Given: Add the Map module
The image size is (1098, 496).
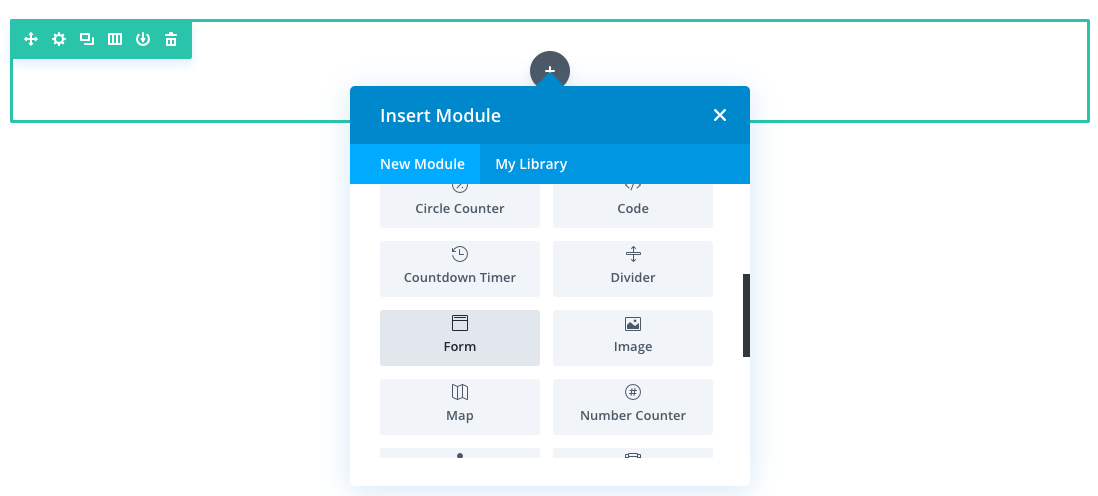Looking at the screenshot, I should click(x=460, y=407).
